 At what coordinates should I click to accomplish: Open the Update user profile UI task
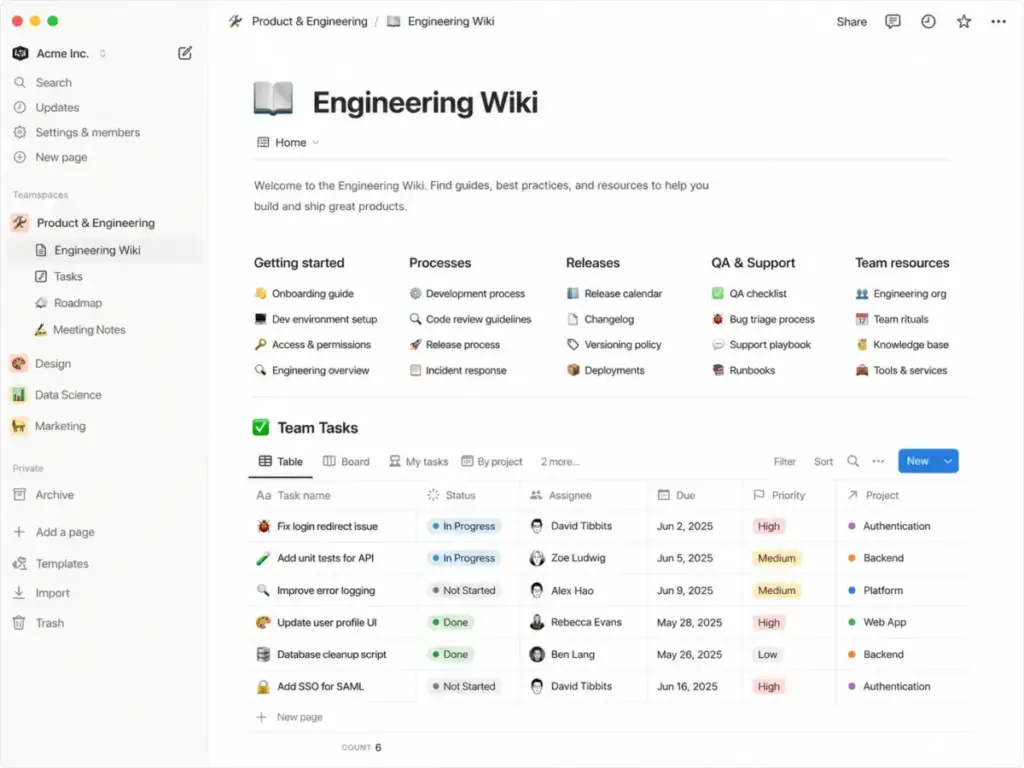(327, 622)
